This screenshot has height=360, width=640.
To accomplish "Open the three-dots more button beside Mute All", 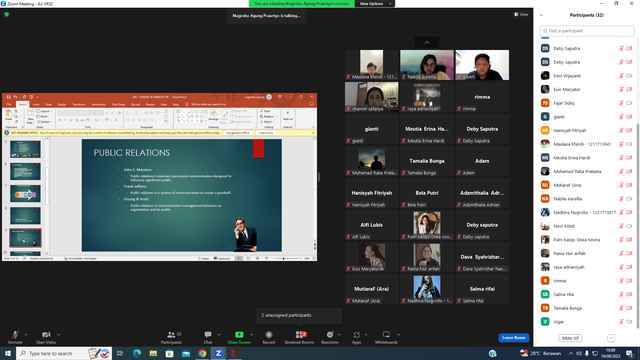I will tap(611, 338).
